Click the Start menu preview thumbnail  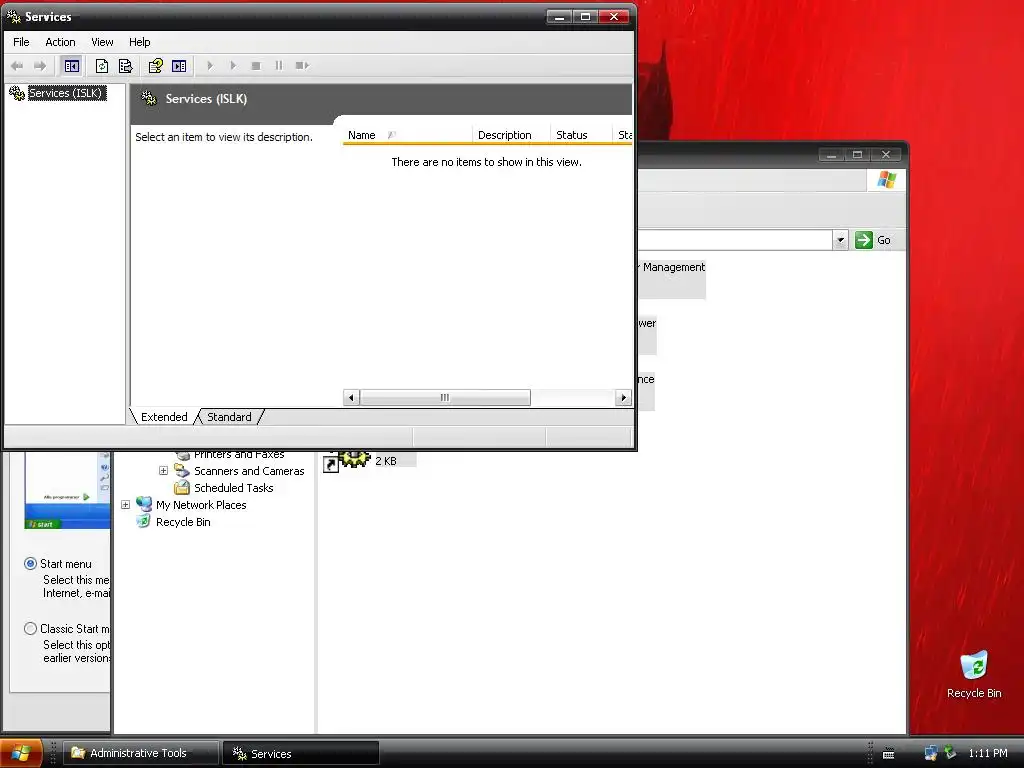coord(67,490)
